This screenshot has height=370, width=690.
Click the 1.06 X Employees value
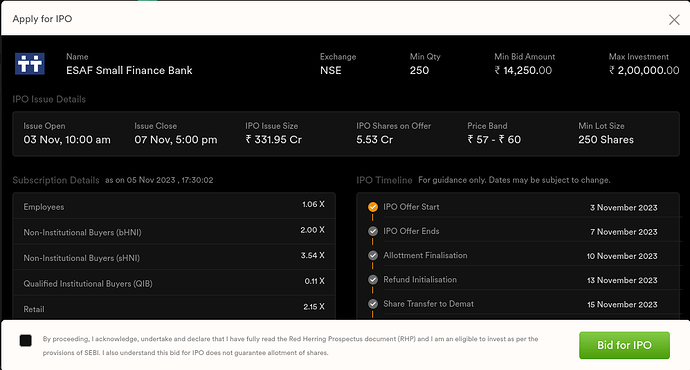313,204
